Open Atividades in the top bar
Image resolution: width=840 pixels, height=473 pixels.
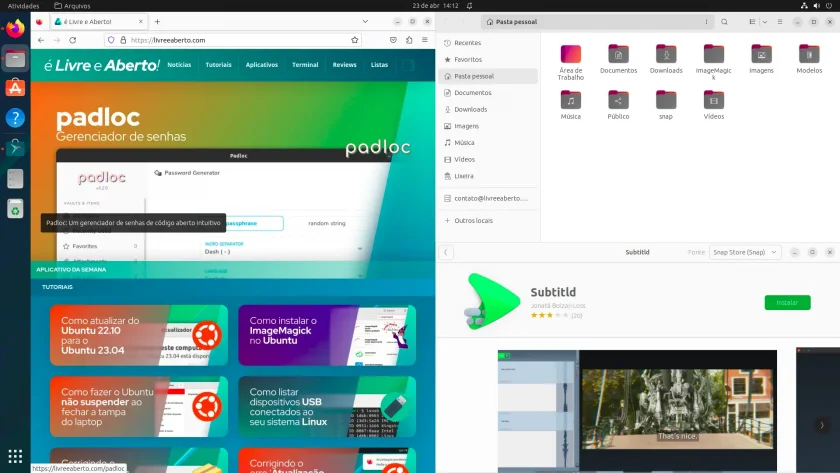pyautogui.click(x=24, y=6)
